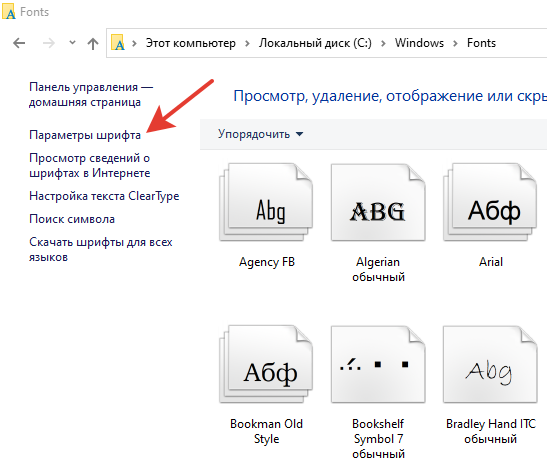Select the Fonts breadcrumb segment
The height and width of the screenshot is (465, 547).
coord(481,43)
